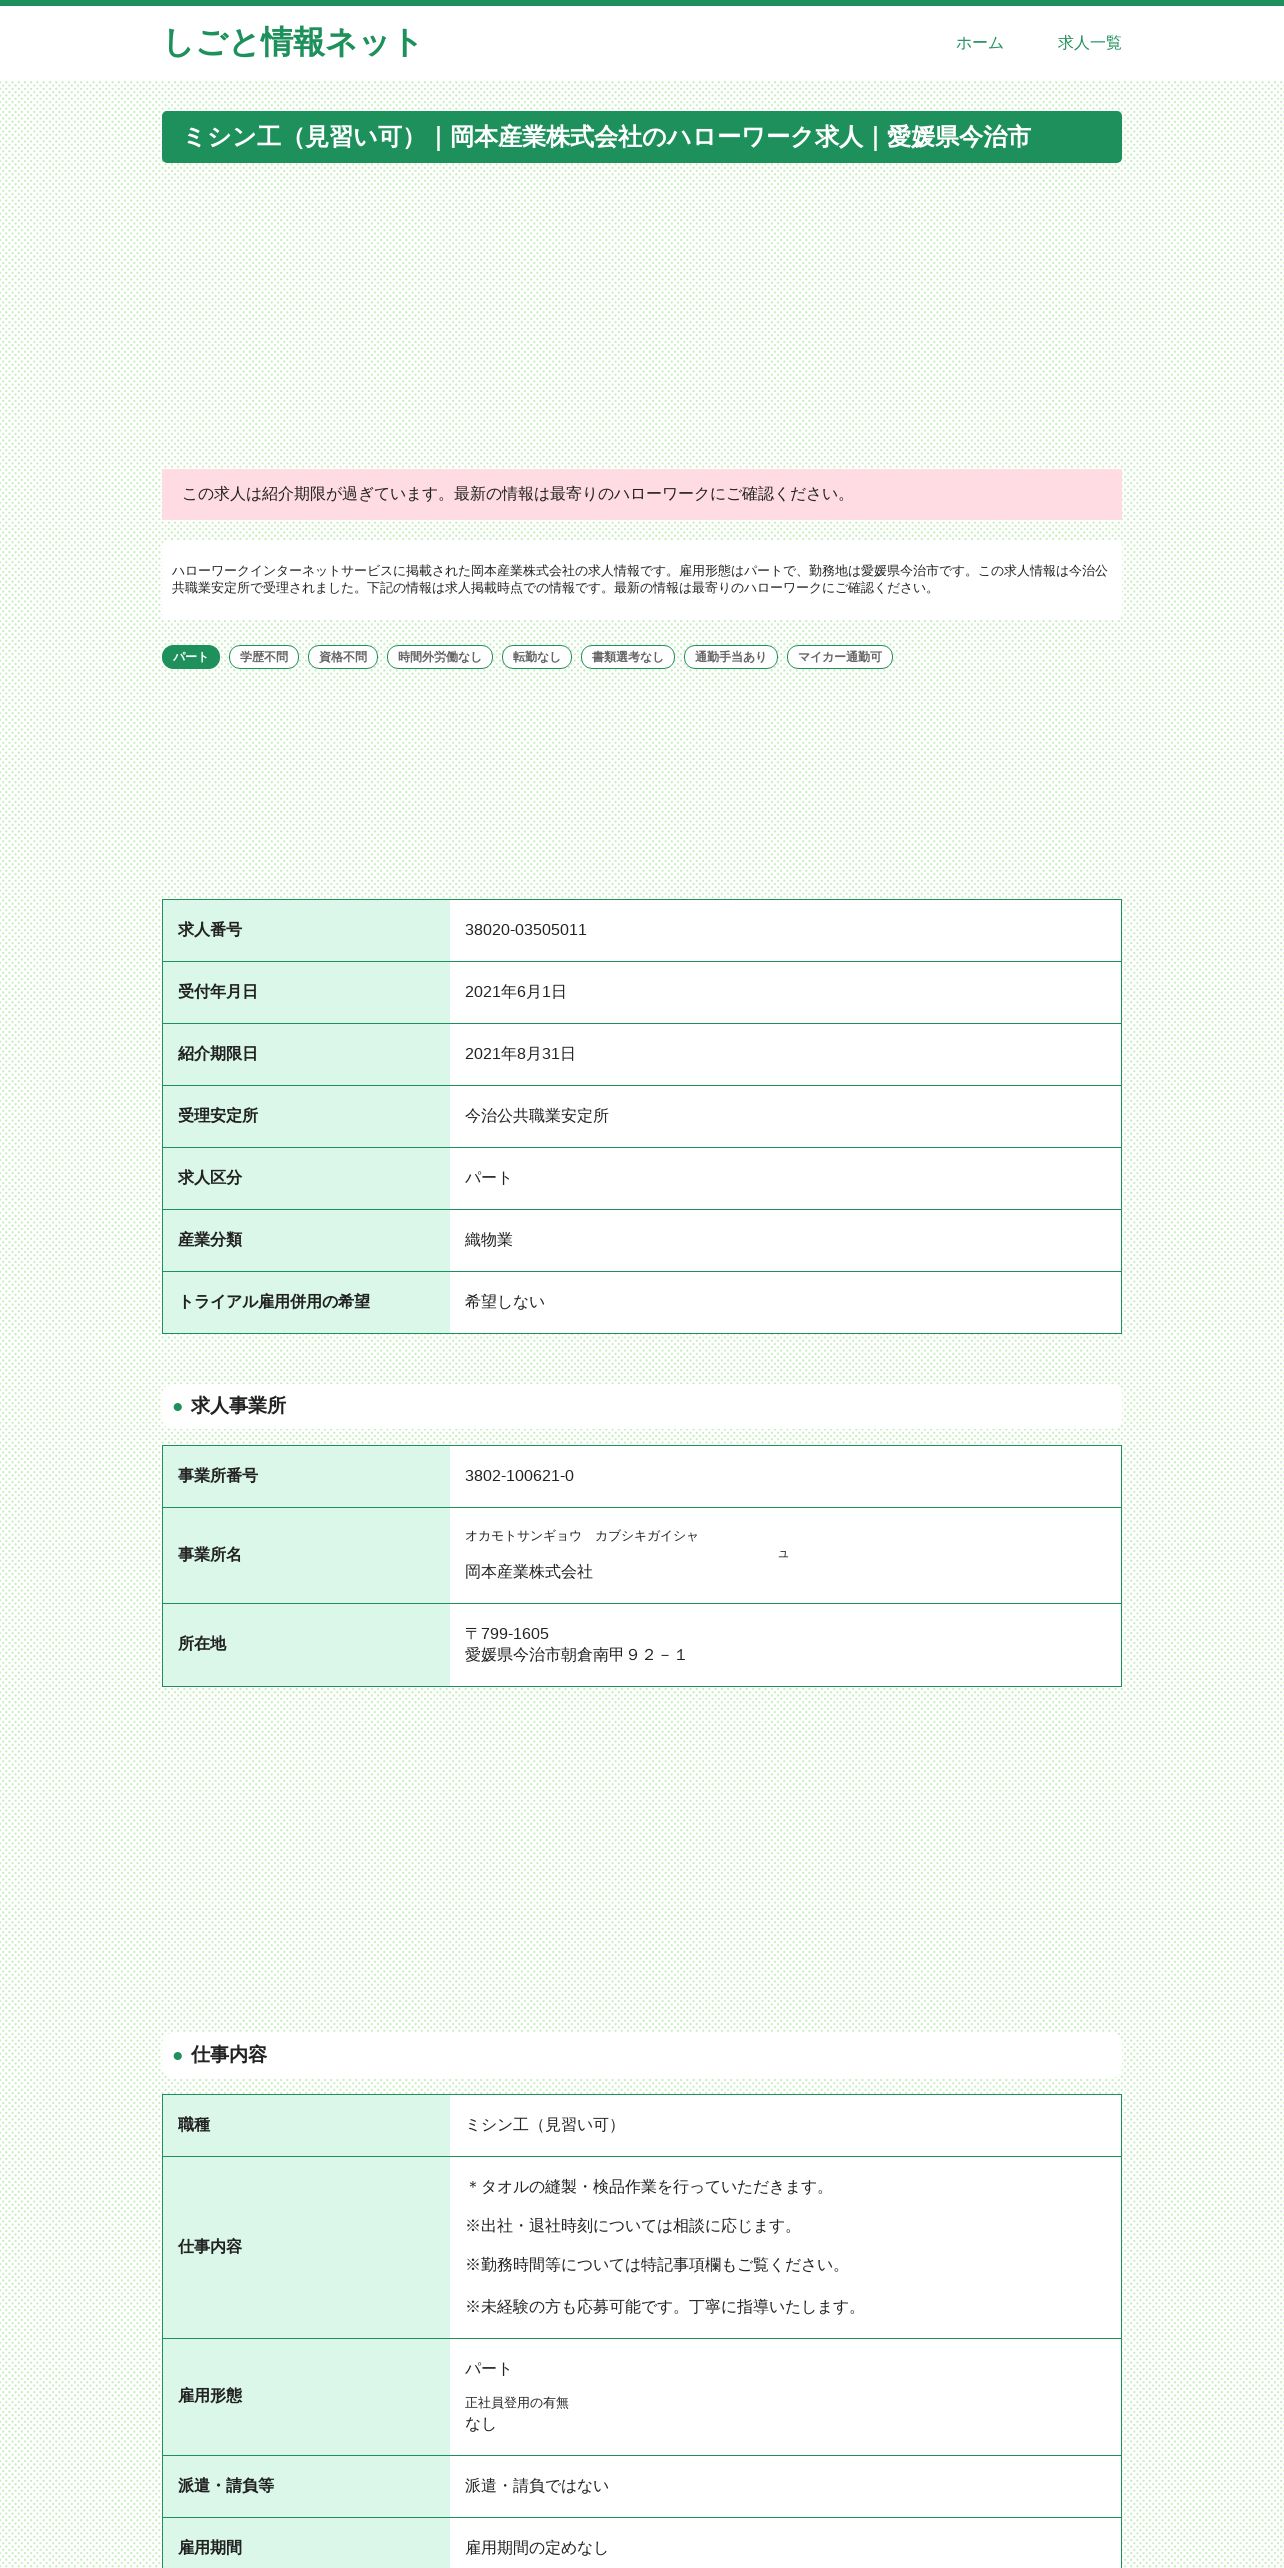The height and width of the screenshot is (2568, 1284).
Task: Click 雇用期間の定めなし value
Action: click(537, 2548)
